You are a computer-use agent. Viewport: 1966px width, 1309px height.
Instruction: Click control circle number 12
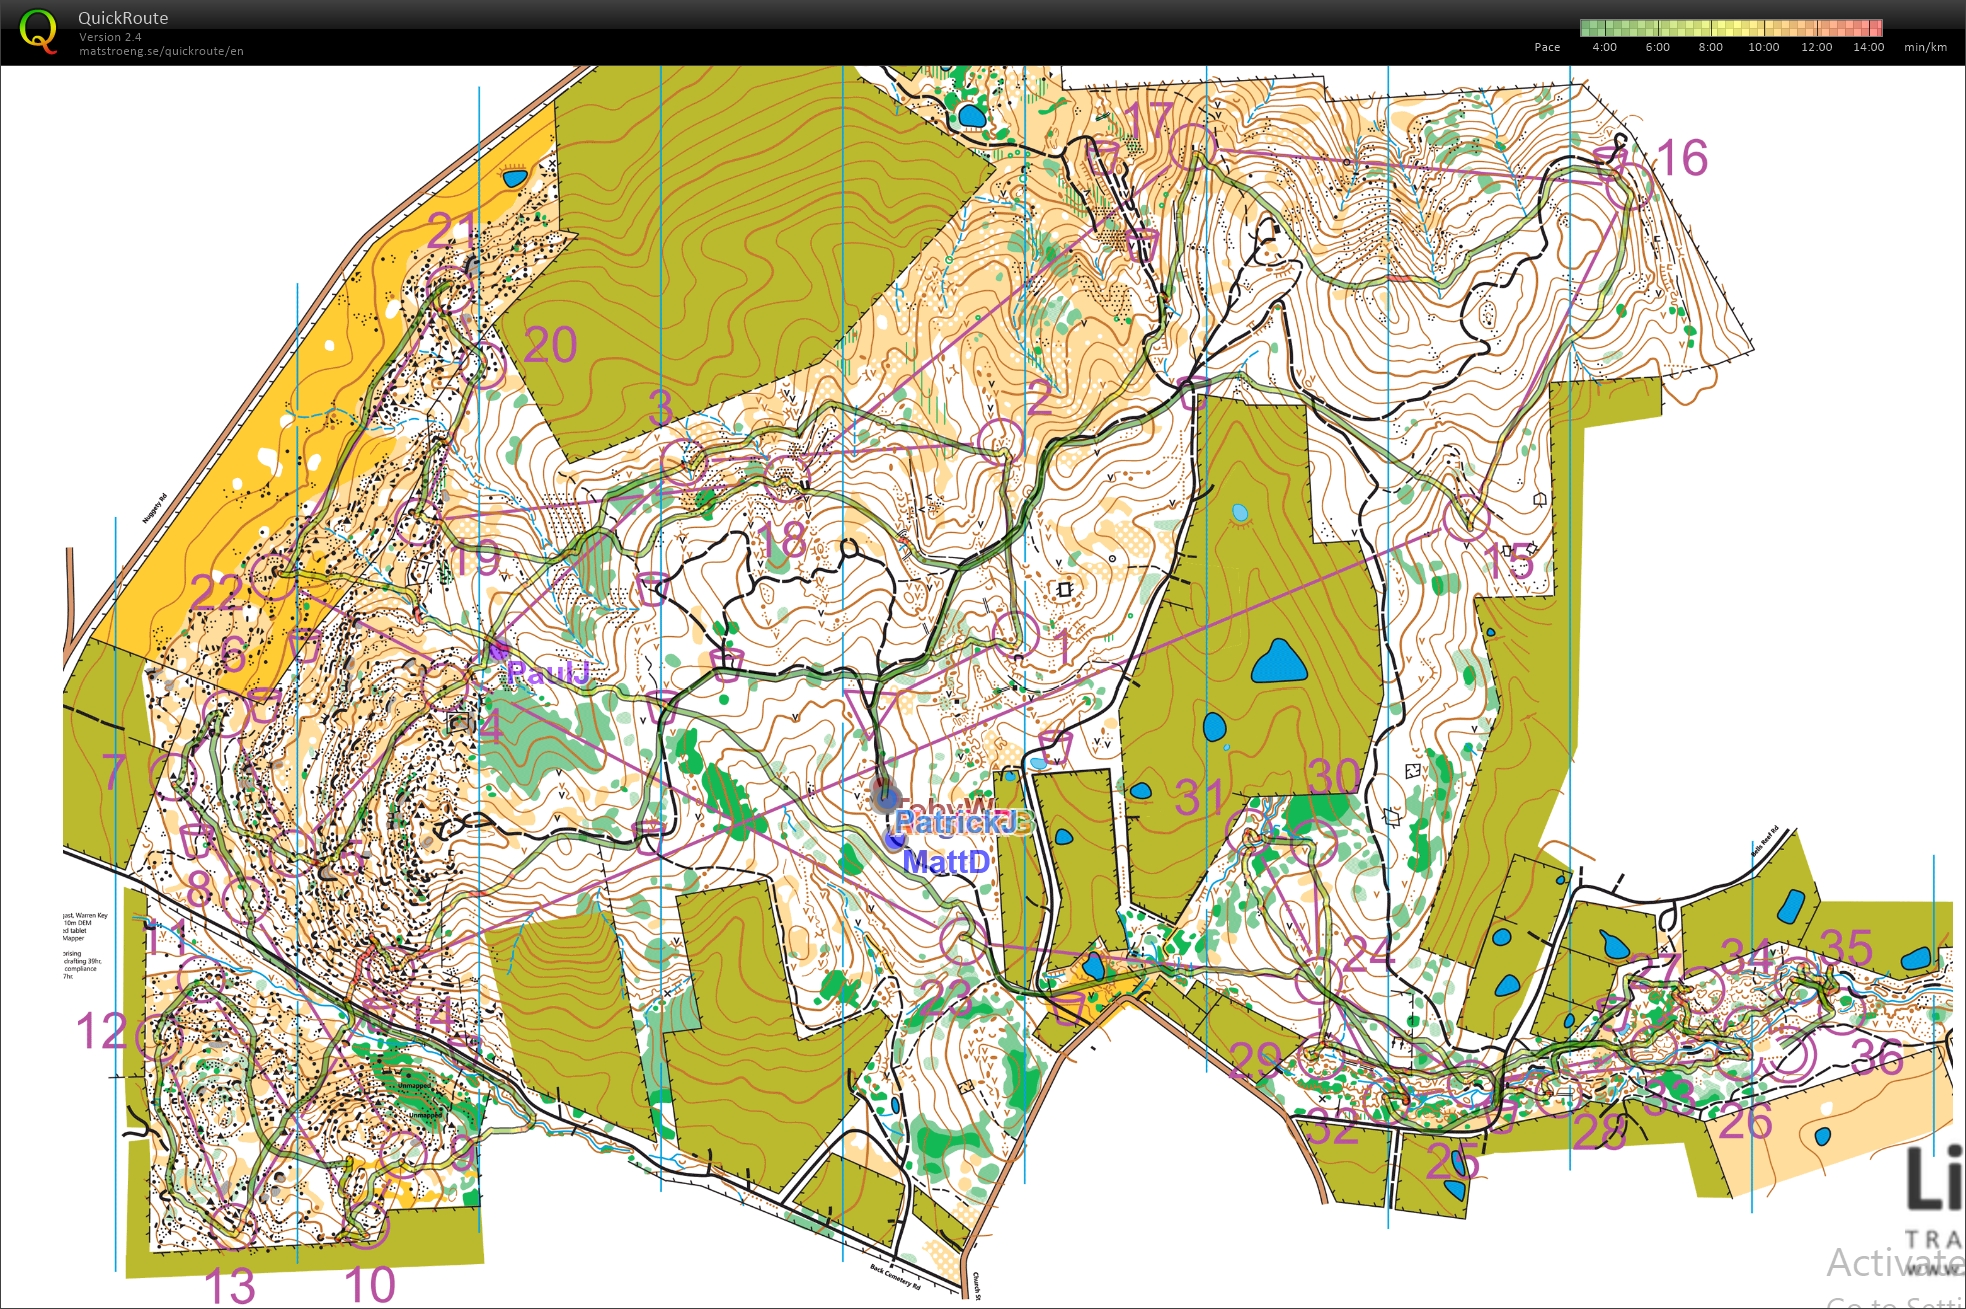click(x=159, y=1038)
